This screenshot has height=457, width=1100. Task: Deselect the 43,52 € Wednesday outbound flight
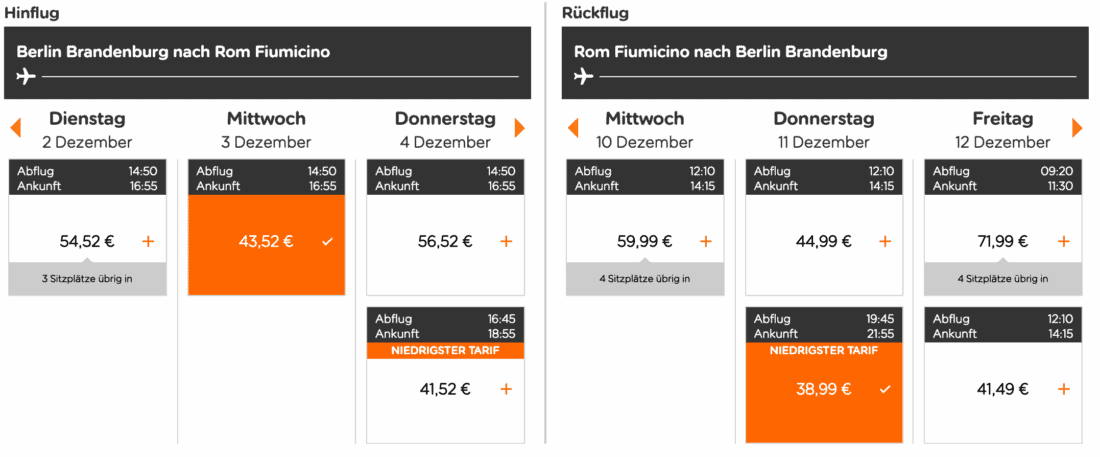tap(327, 241)
